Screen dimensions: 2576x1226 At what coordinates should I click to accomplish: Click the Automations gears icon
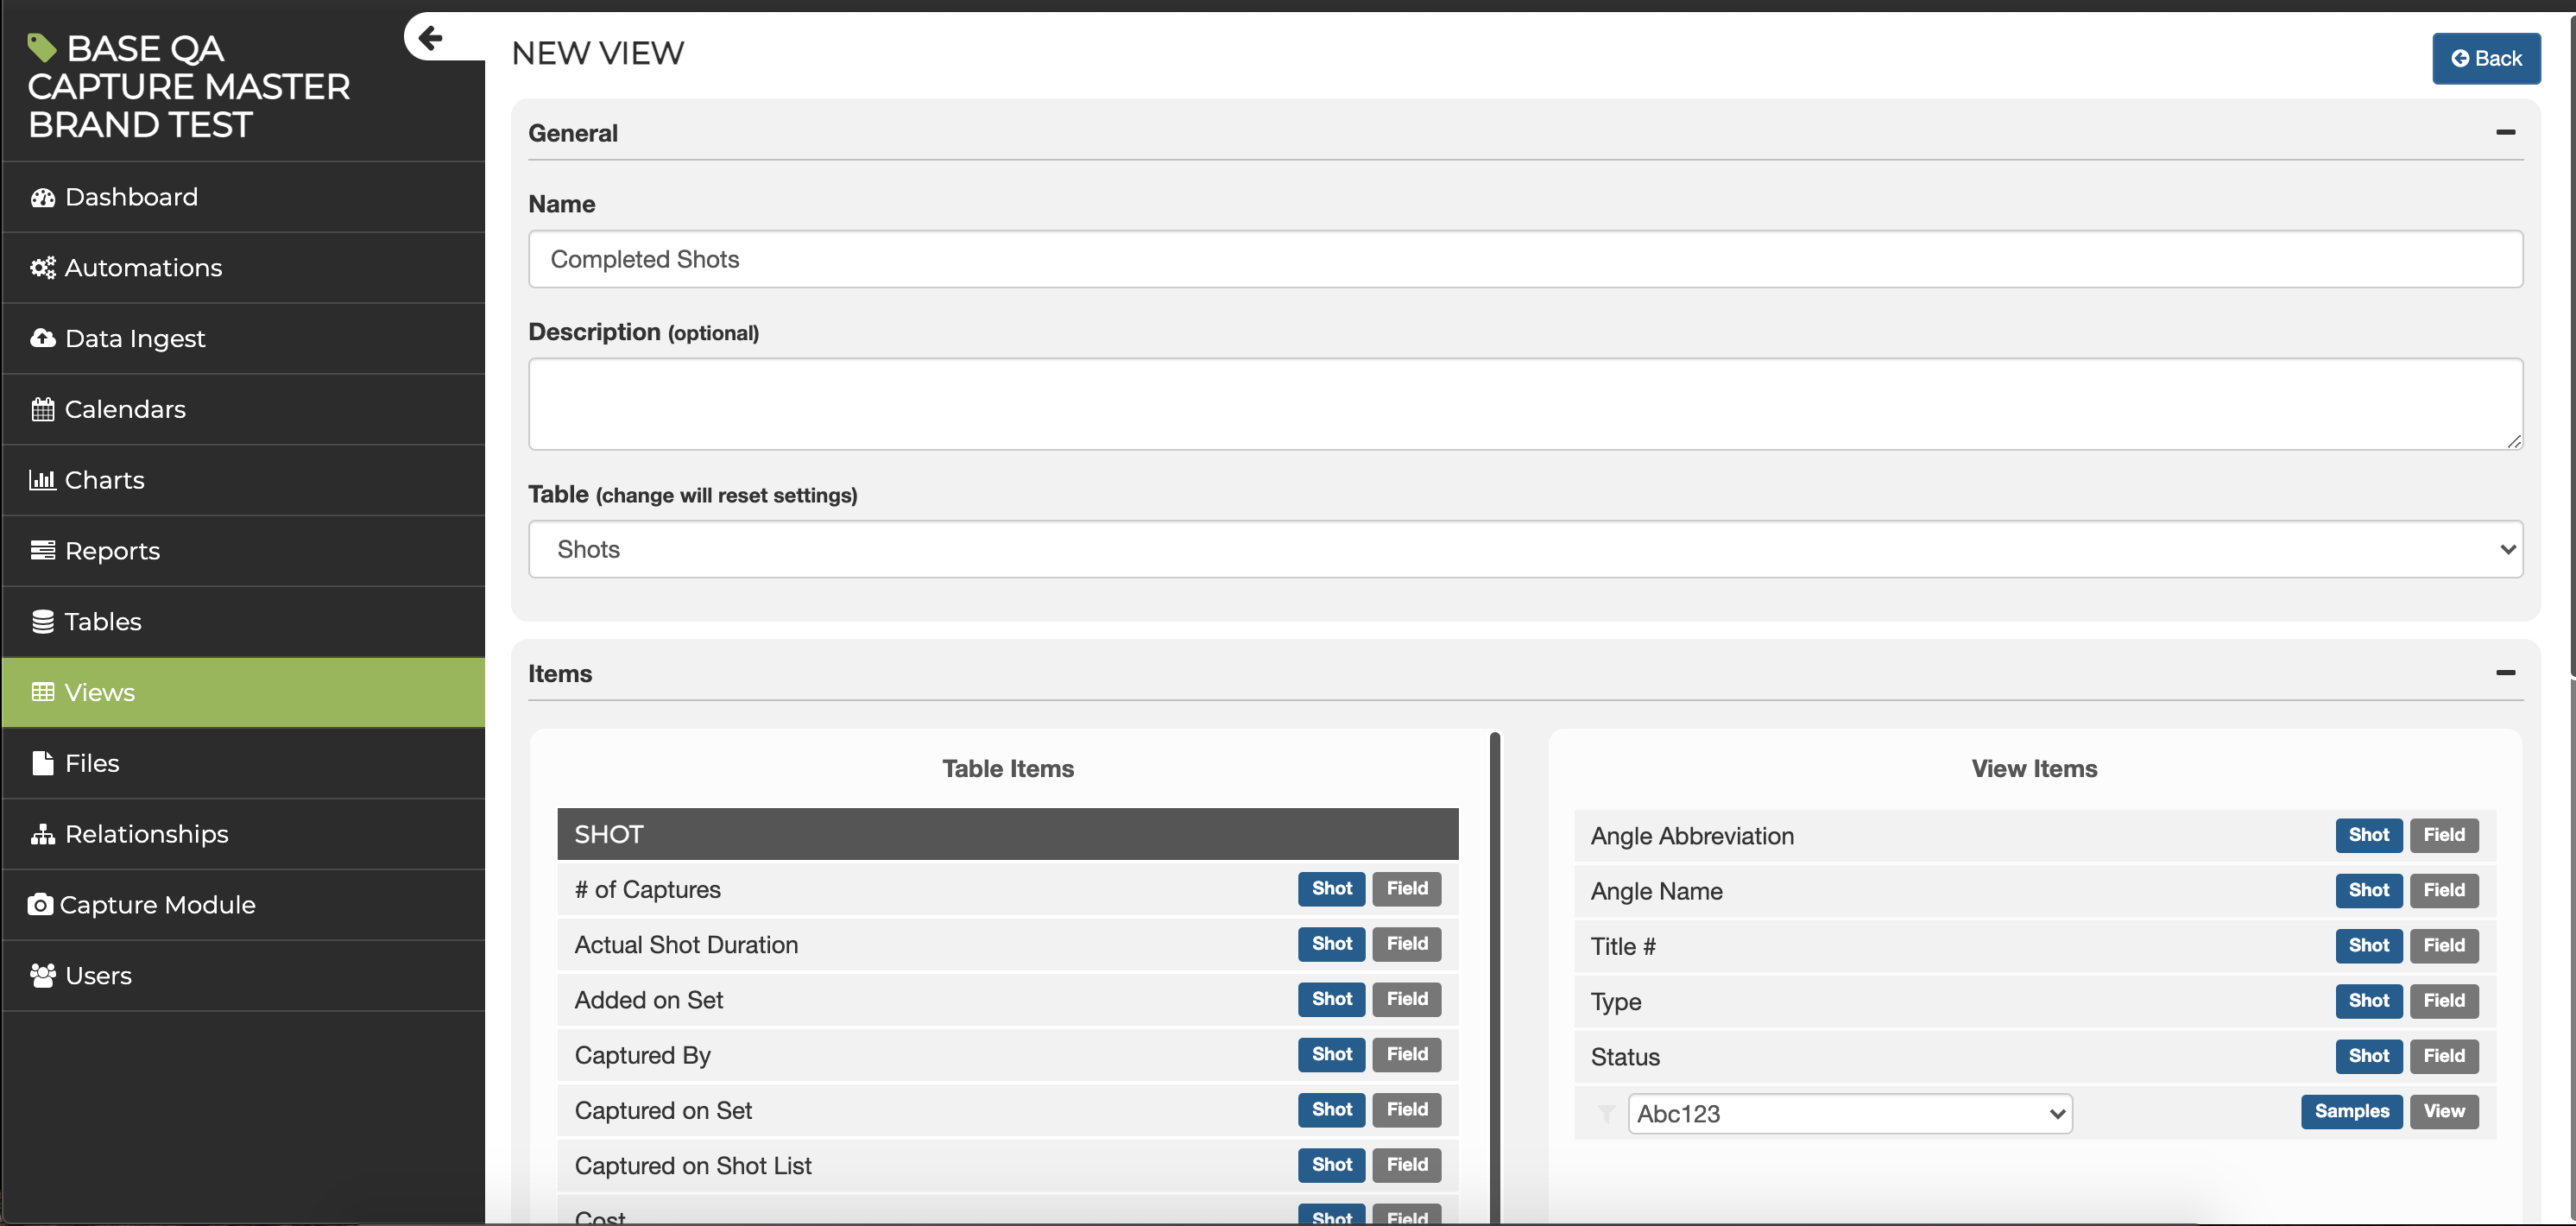point(42,268)
